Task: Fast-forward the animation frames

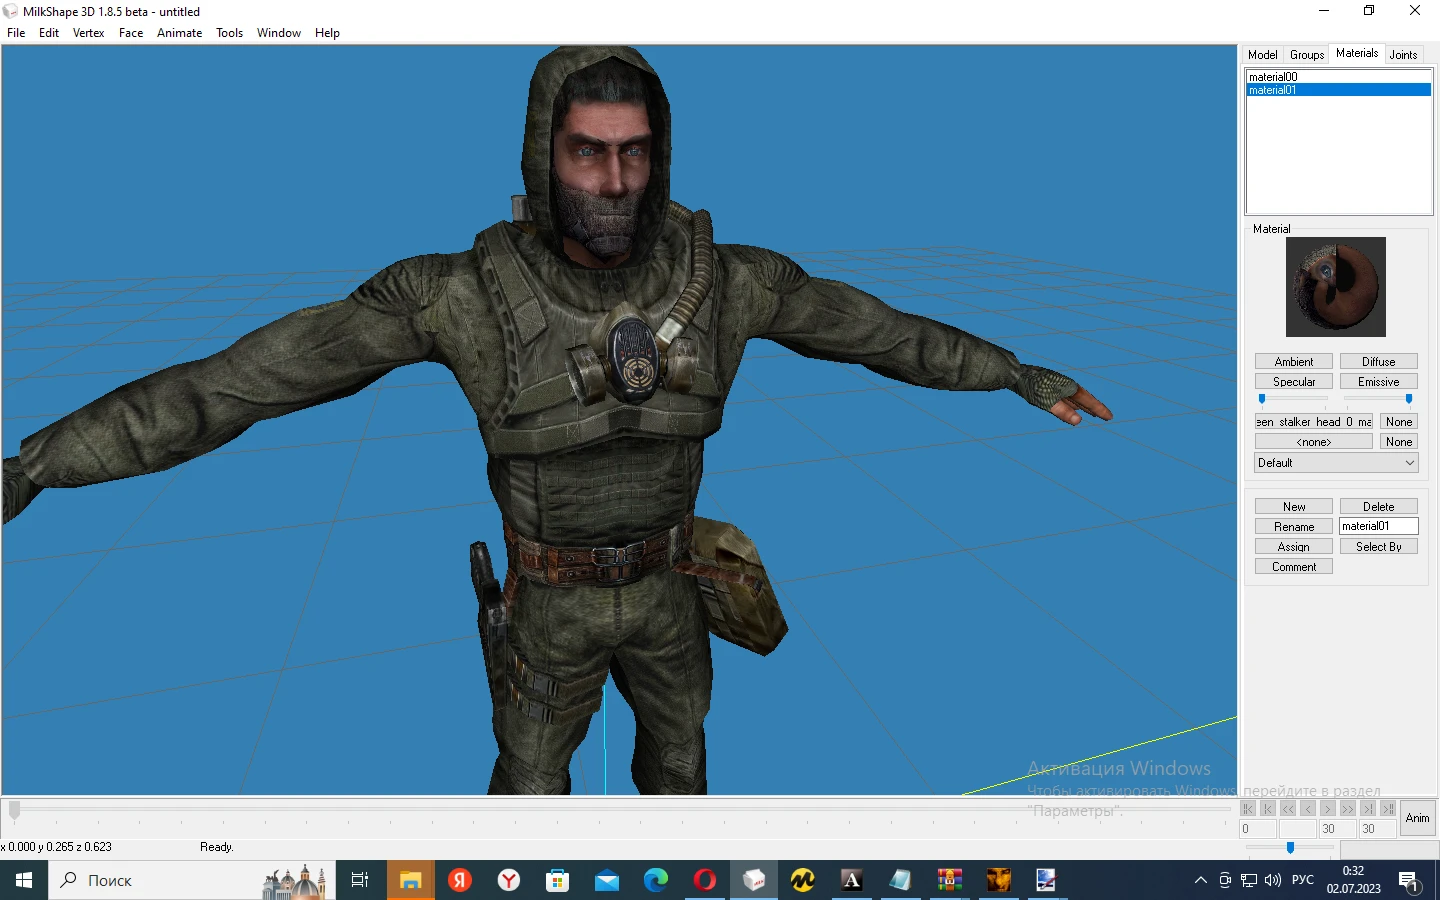Action: (1348, 809)
